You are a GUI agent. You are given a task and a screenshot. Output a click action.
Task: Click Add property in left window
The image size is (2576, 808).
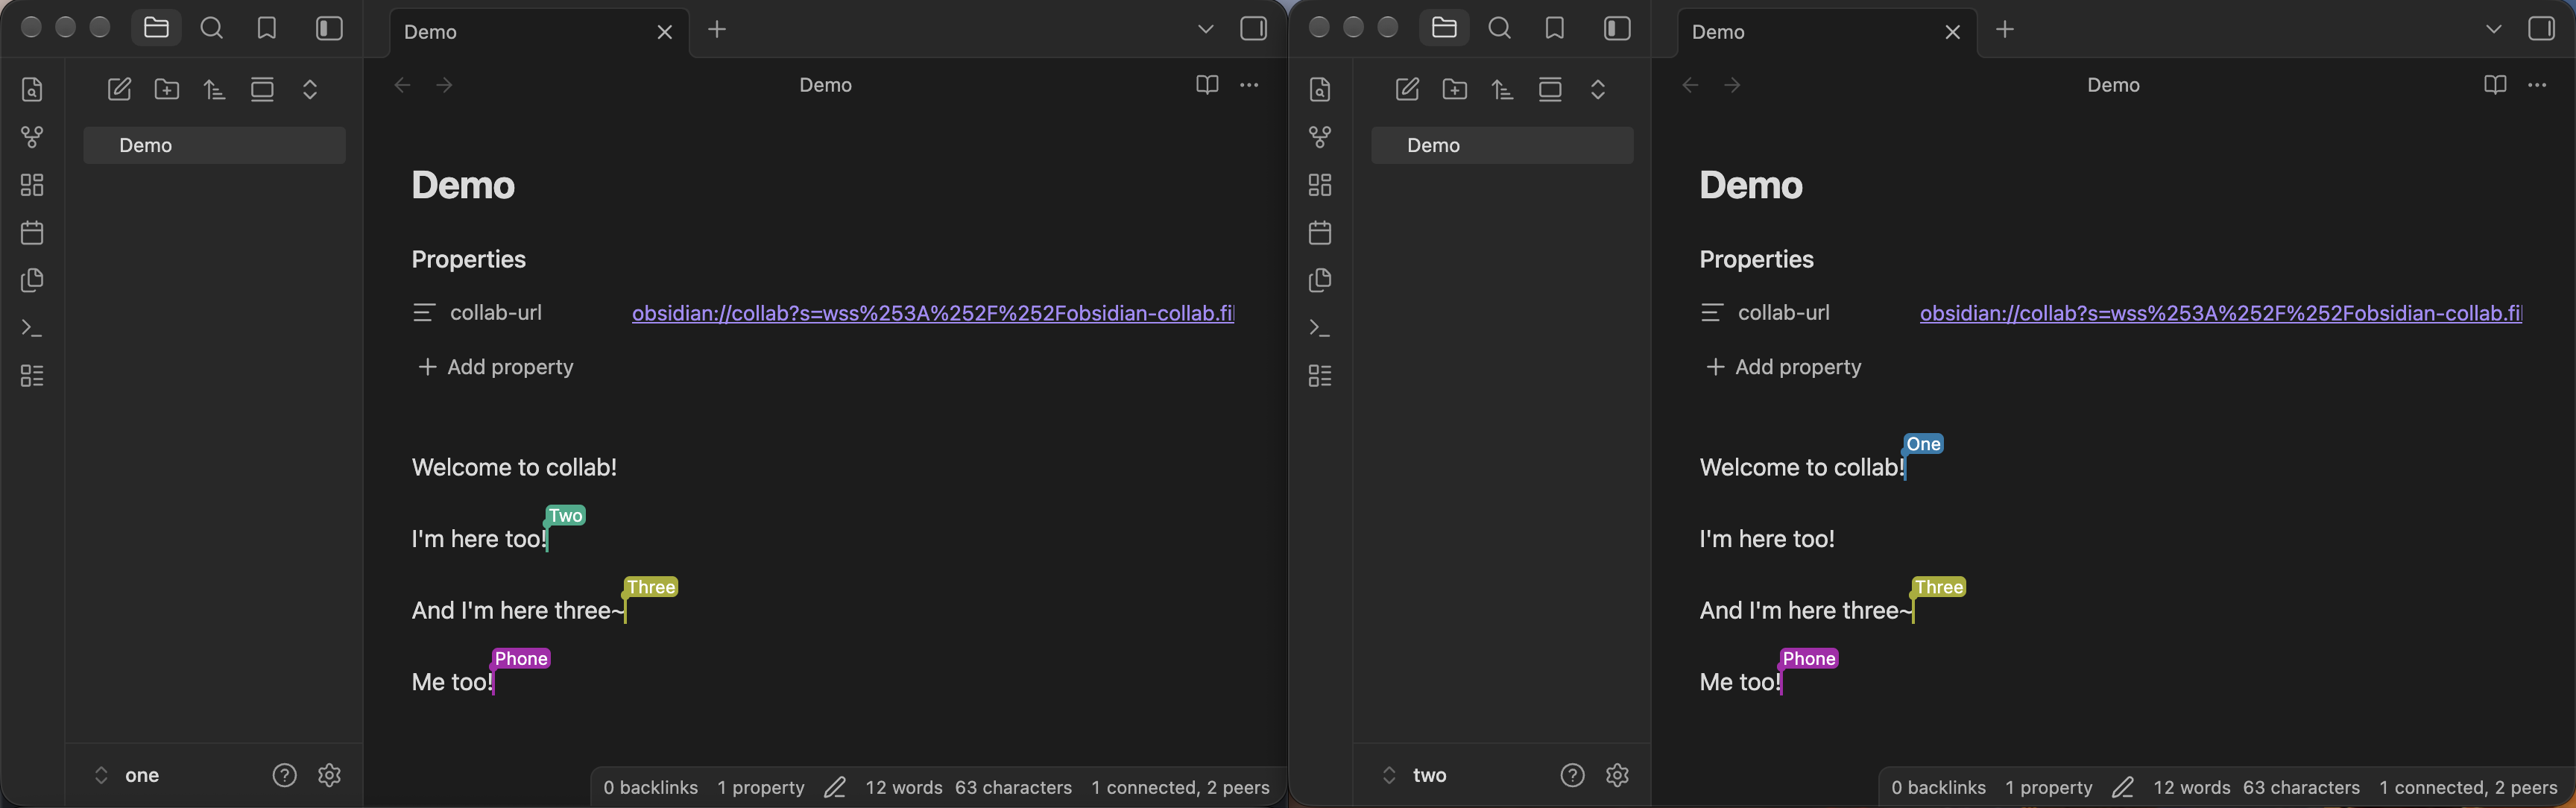click(496, 367)
